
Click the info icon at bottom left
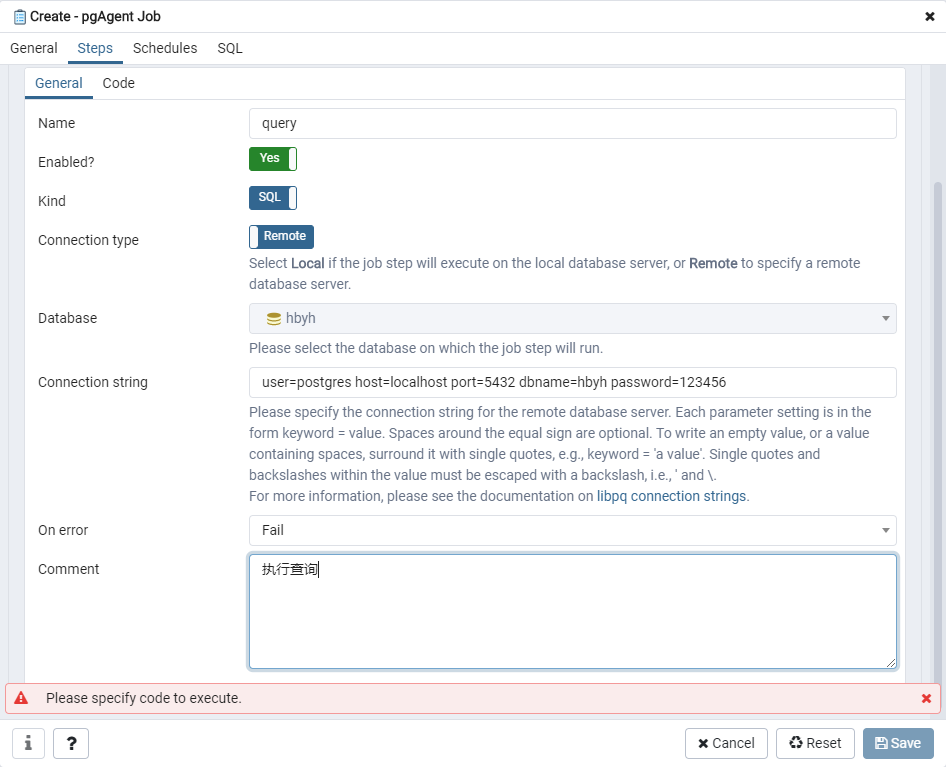point(27,743)
